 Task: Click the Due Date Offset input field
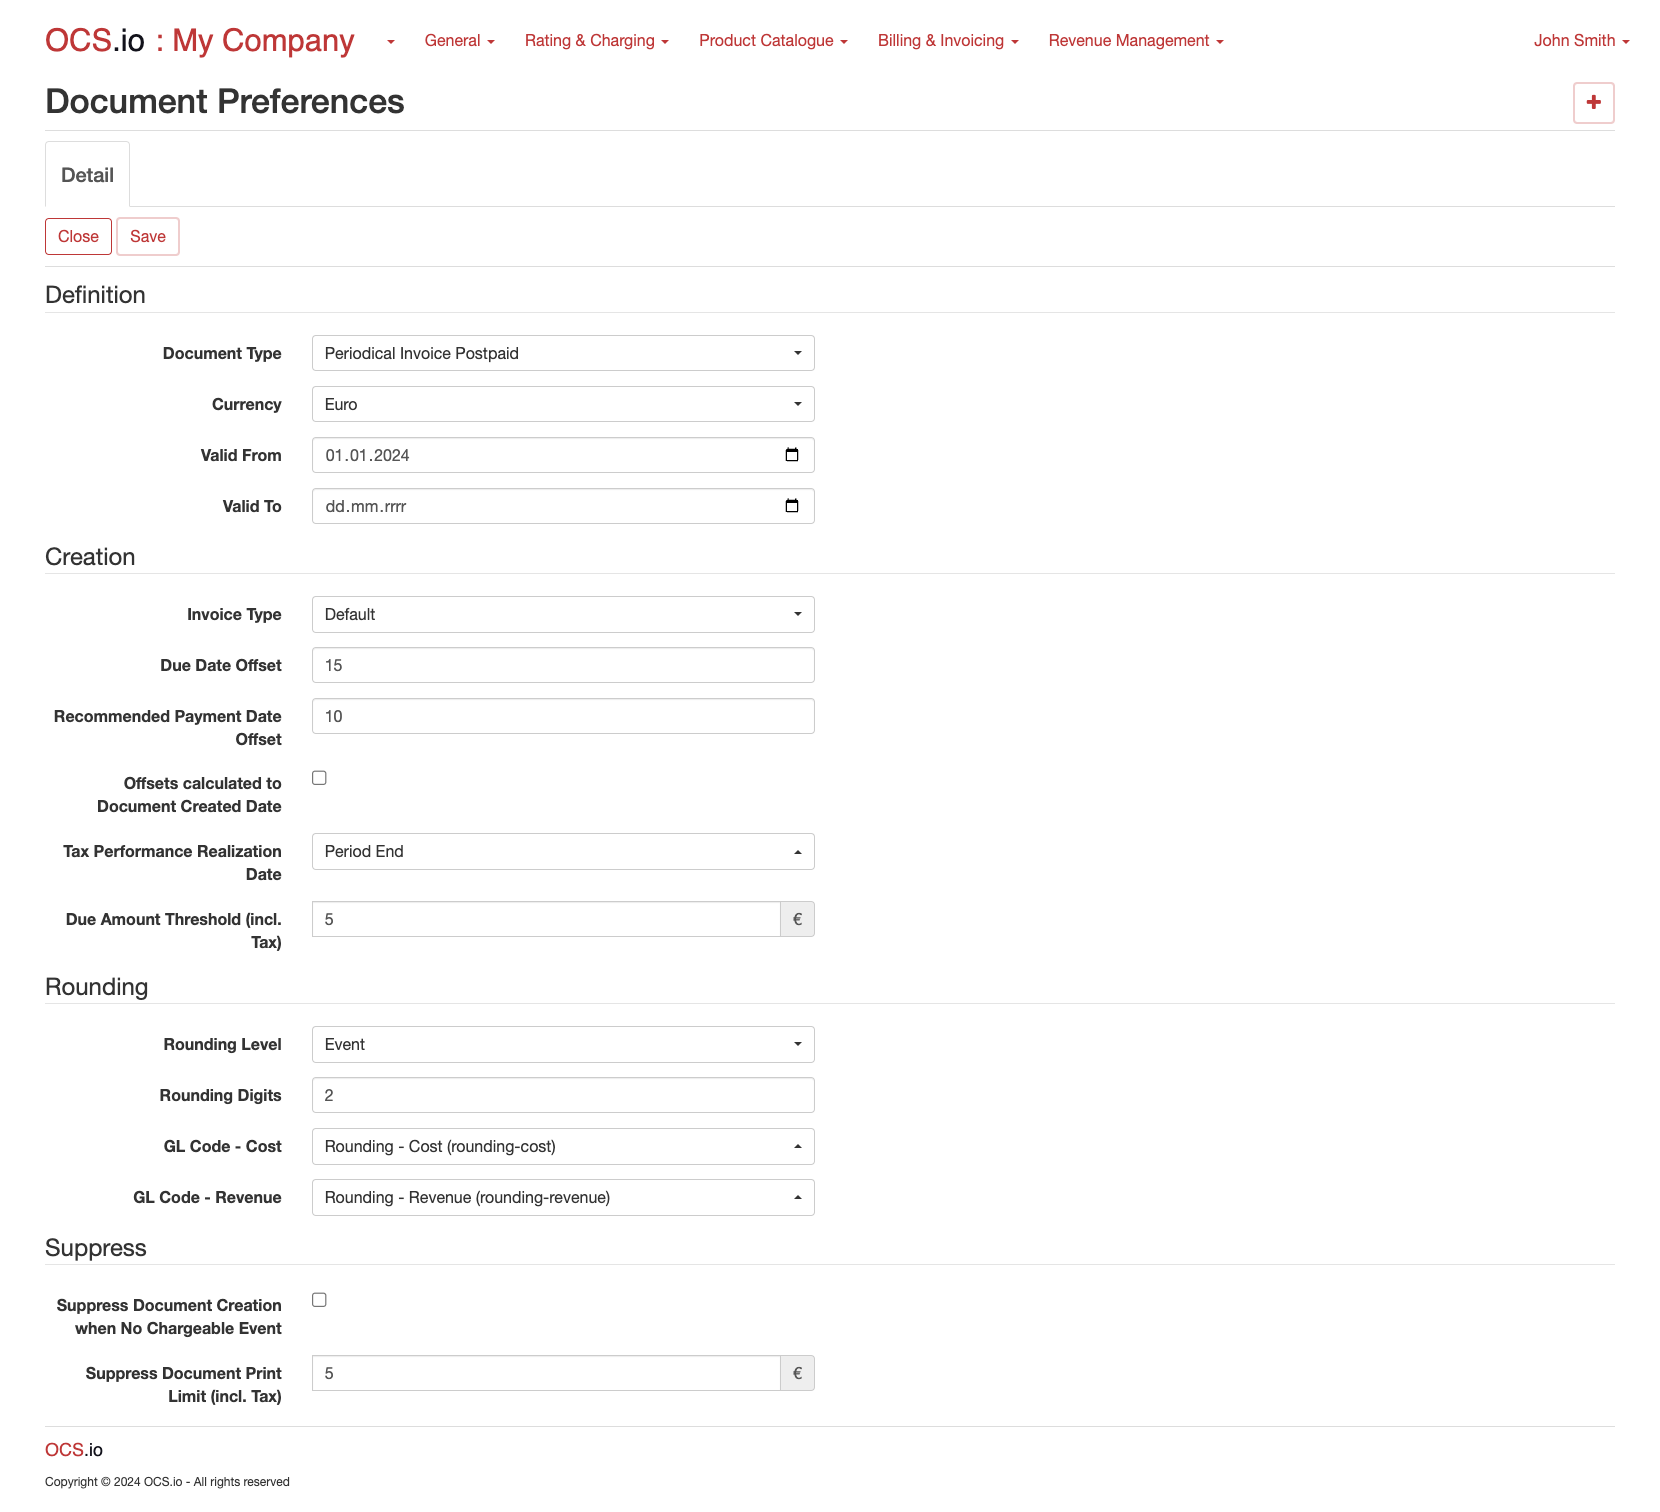tap(563, 665)
